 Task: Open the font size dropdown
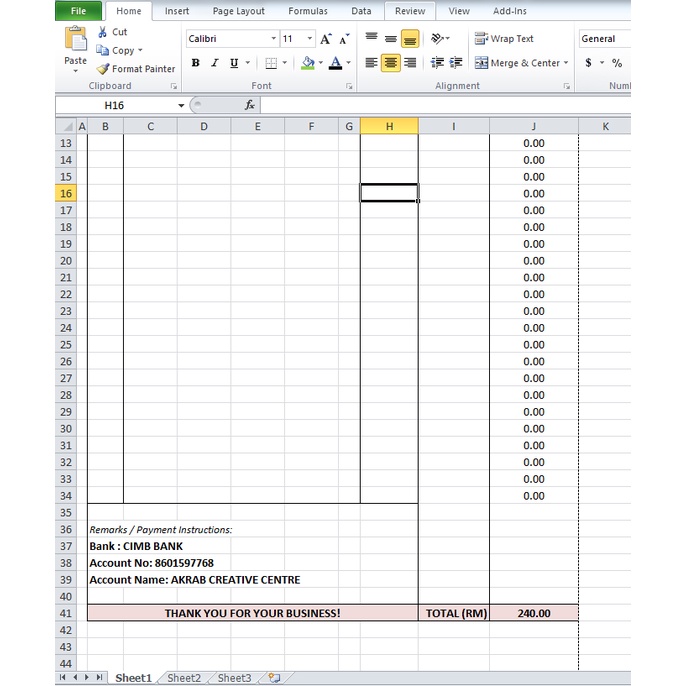pos(310,38)
